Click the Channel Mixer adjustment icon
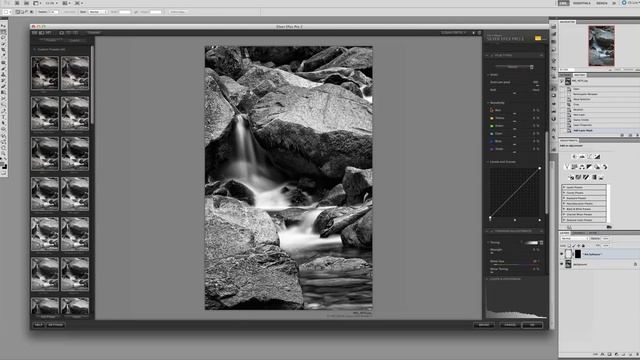Image resolution: width=640 pixels, height=360 pixels. 605,167
